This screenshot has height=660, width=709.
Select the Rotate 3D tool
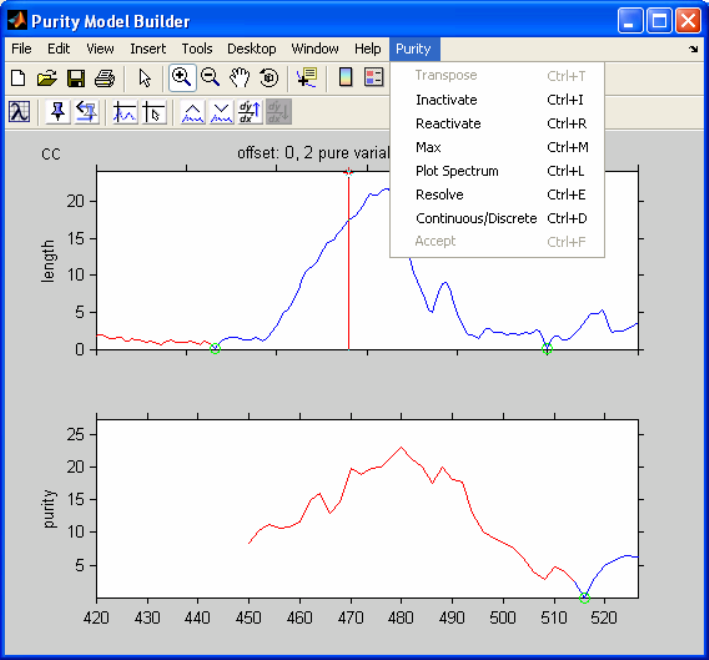(x=268, y=78)
